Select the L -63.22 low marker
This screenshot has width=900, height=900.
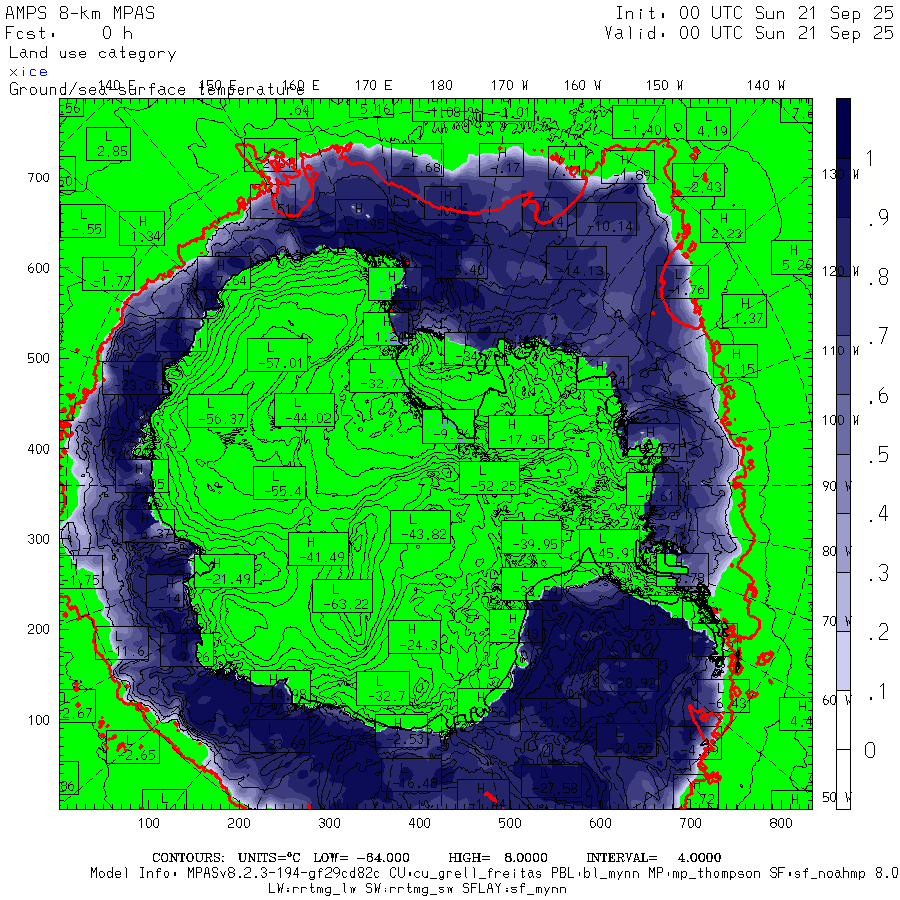point(342,595)
